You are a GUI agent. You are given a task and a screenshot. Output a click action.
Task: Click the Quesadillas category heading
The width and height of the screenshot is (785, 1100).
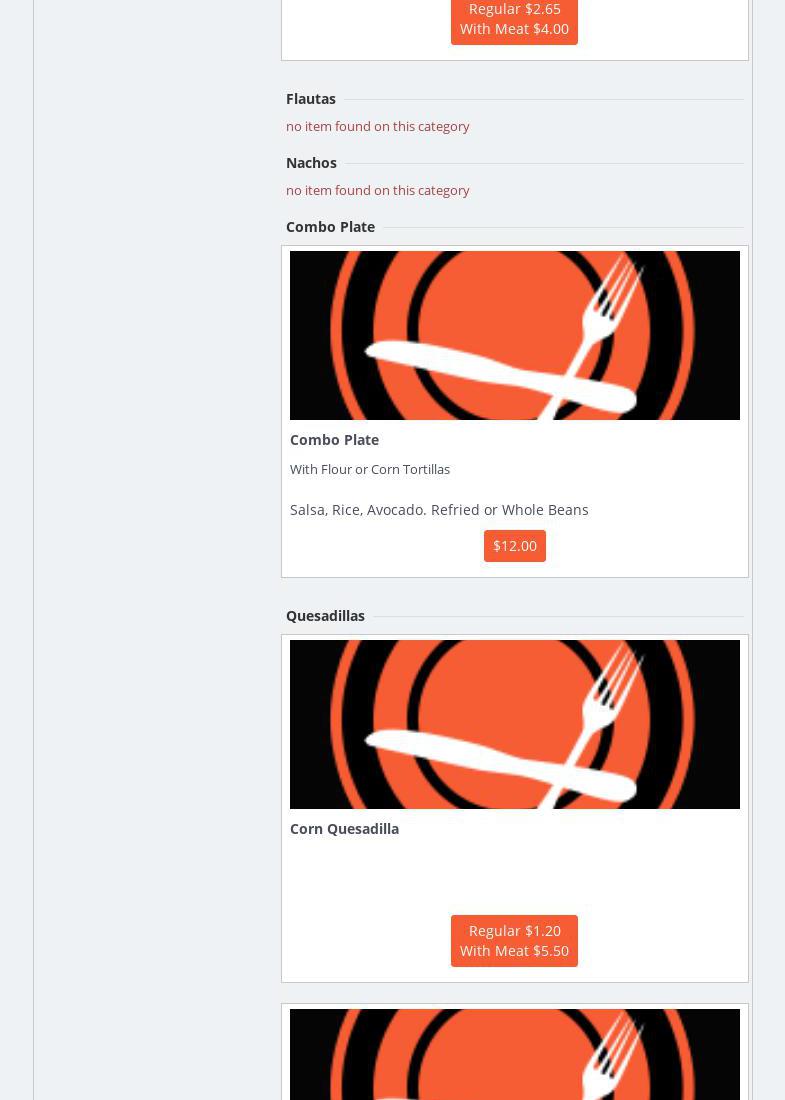325,616
